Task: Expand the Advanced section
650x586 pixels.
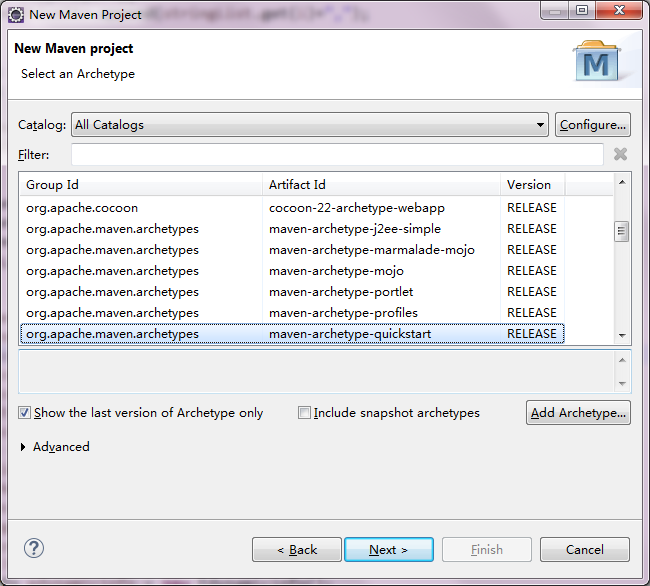Action: click(23, 447)
